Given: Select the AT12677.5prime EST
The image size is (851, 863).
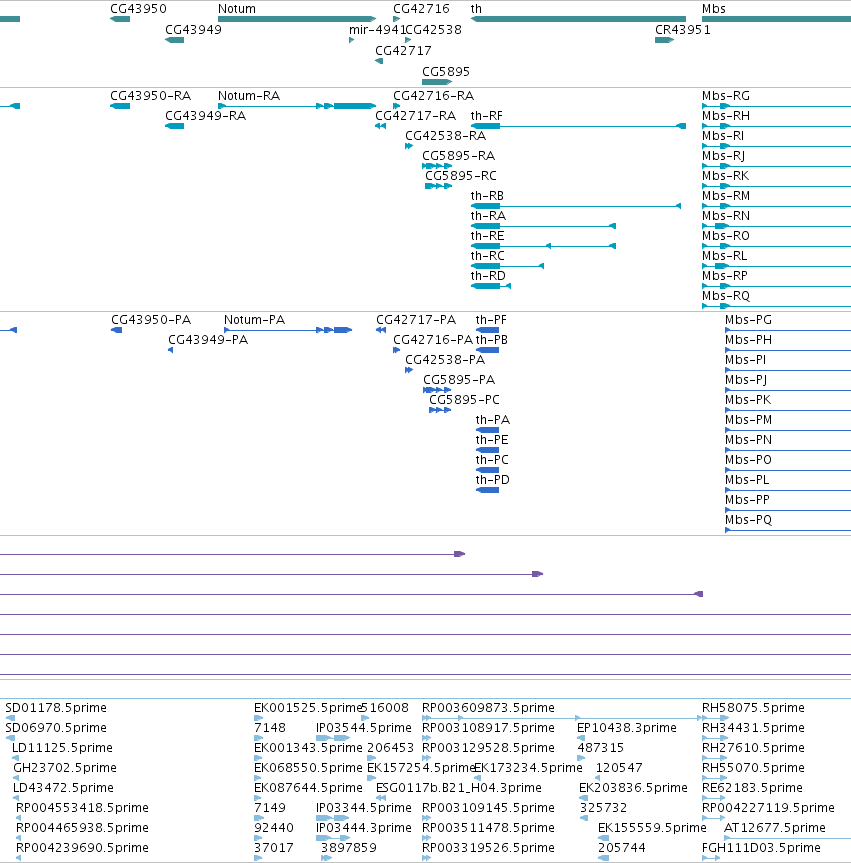Looking at the screenshot, I should tap(787, 838).
